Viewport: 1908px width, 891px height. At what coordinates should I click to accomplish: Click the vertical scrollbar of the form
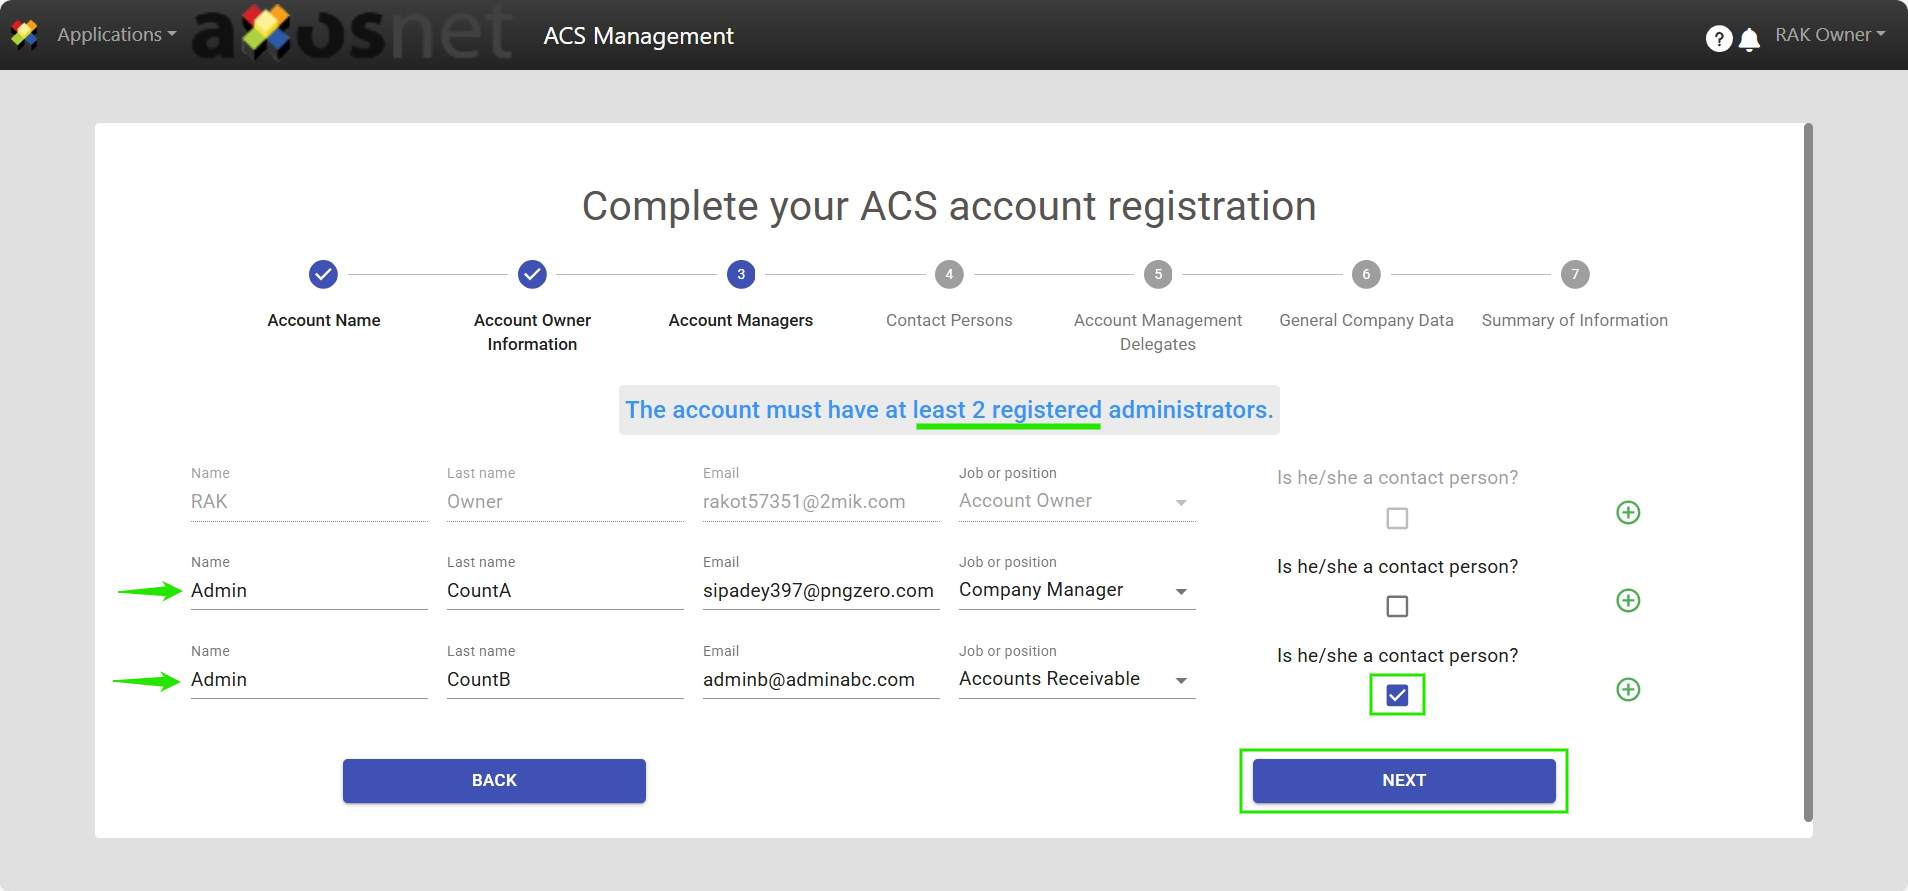(x=1808, y=470)
